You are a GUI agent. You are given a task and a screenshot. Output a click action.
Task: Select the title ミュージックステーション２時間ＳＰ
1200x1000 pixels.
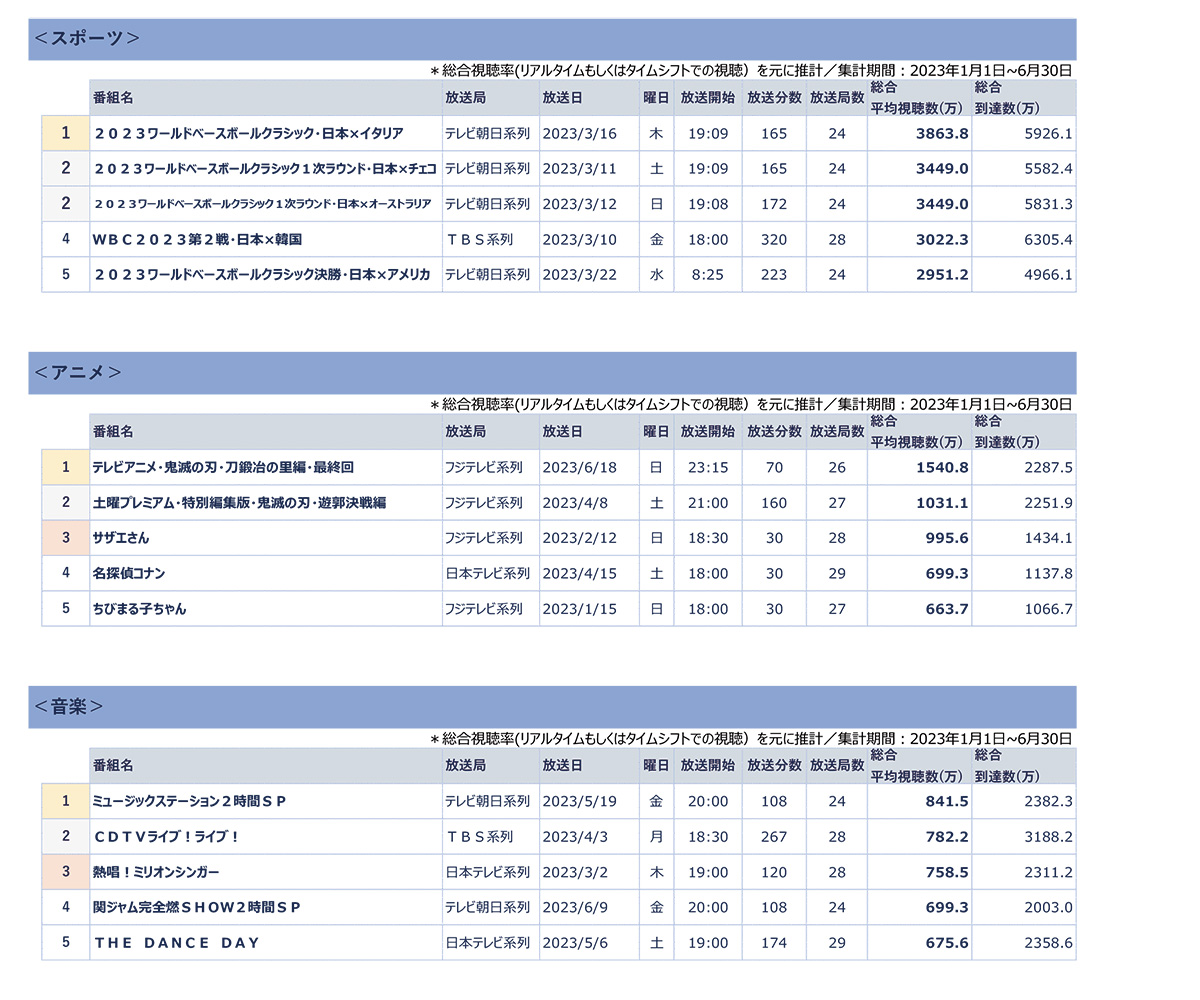coord(190,801)
